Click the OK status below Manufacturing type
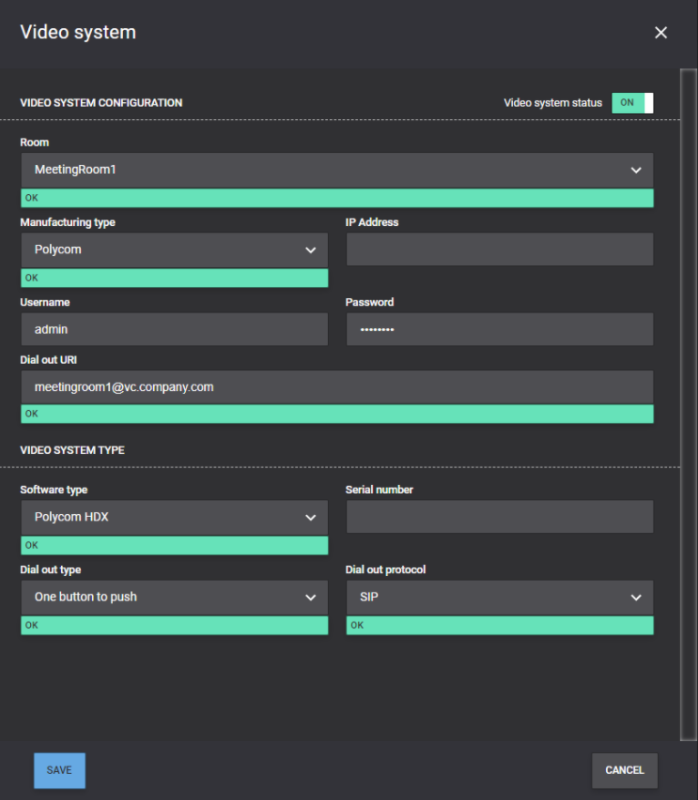The width and height of the screenshot is (698, 800). click(x=174, y=278)
